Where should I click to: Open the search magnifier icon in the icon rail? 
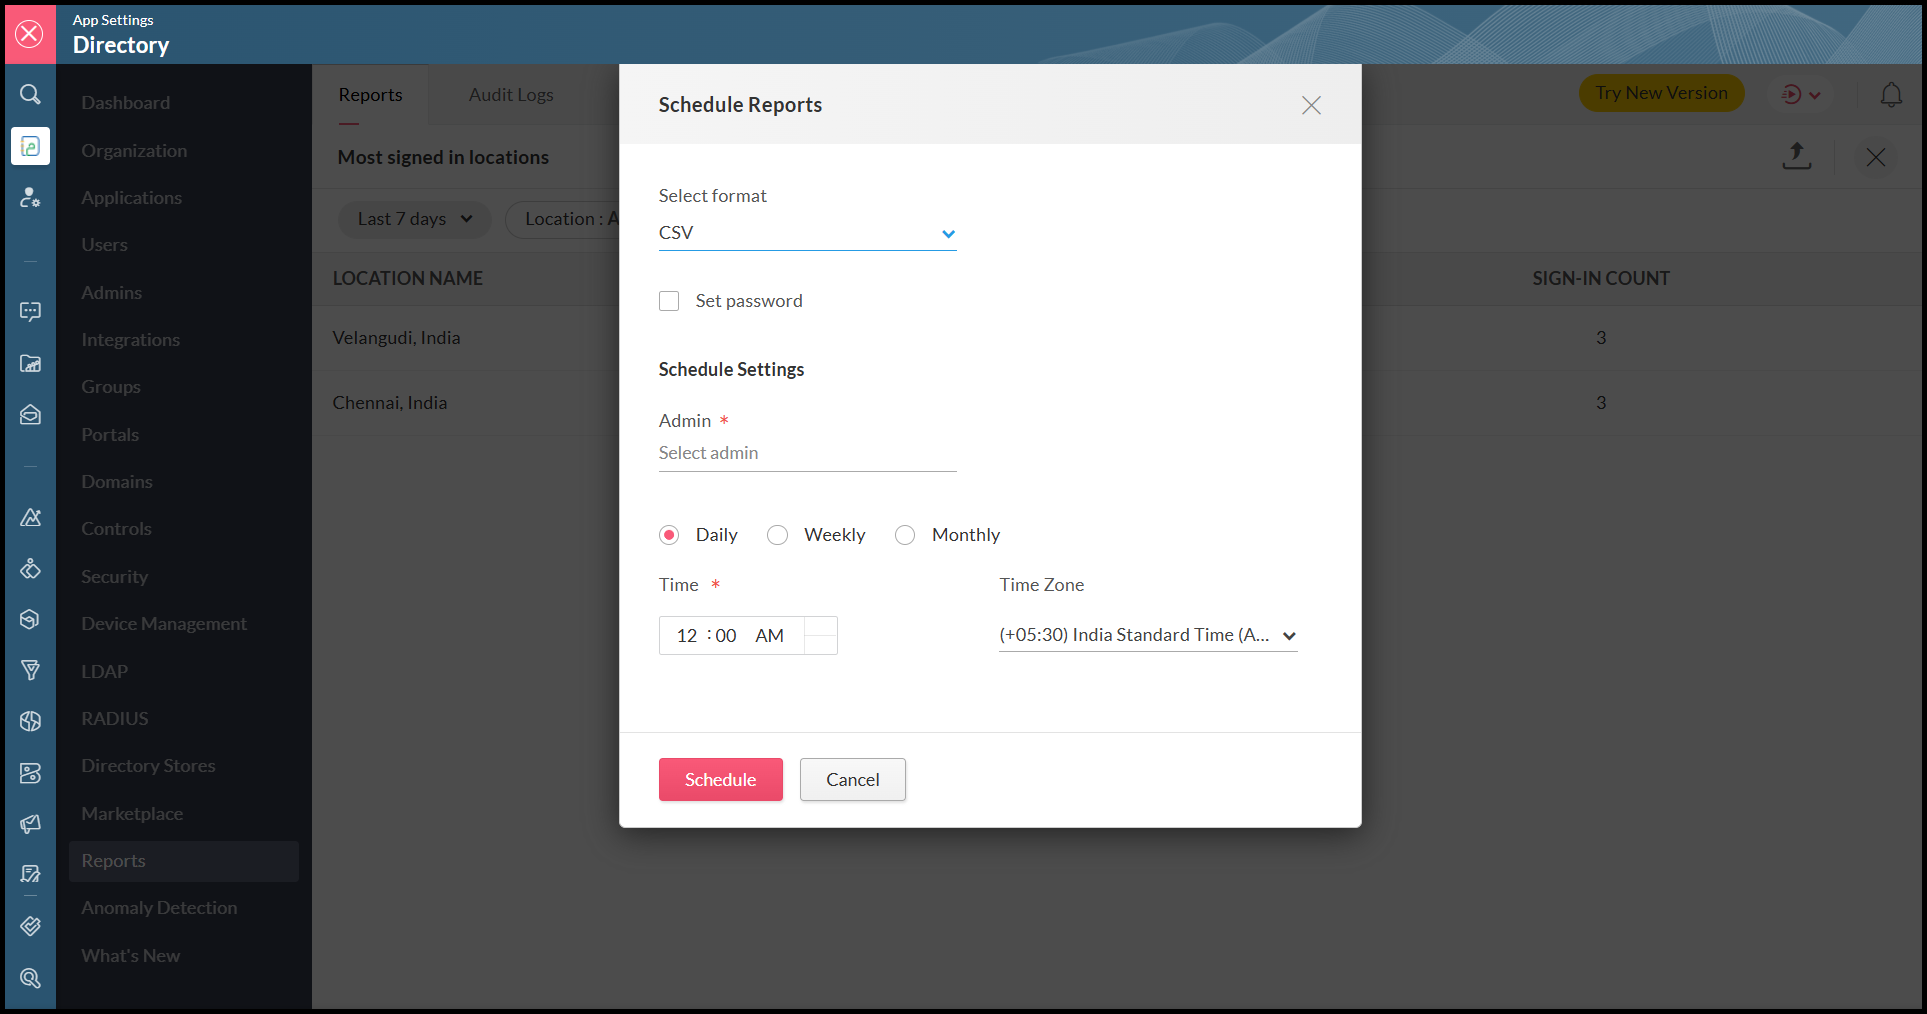click(31, 94)
